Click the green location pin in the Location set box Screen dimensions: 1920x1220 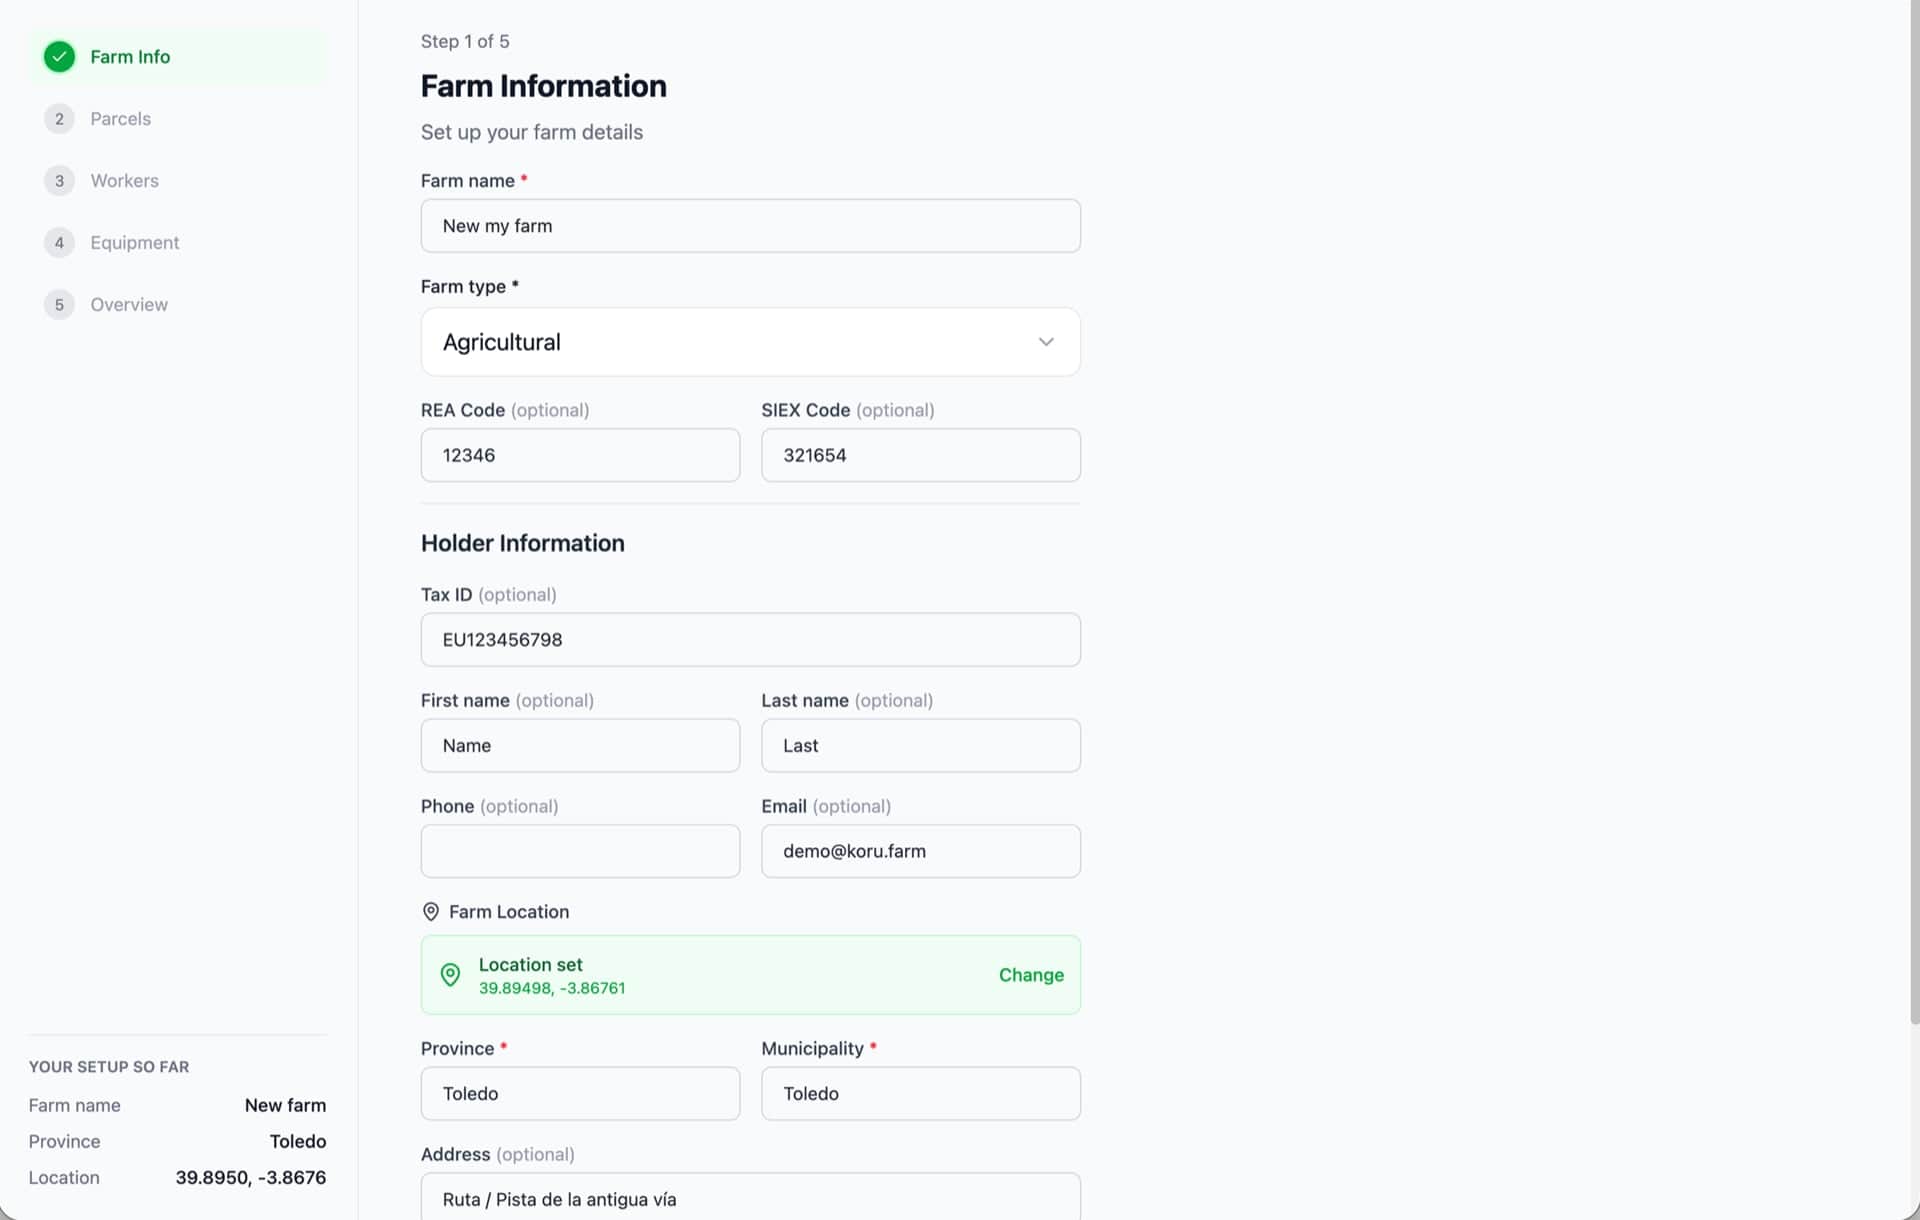coord(451,975)
